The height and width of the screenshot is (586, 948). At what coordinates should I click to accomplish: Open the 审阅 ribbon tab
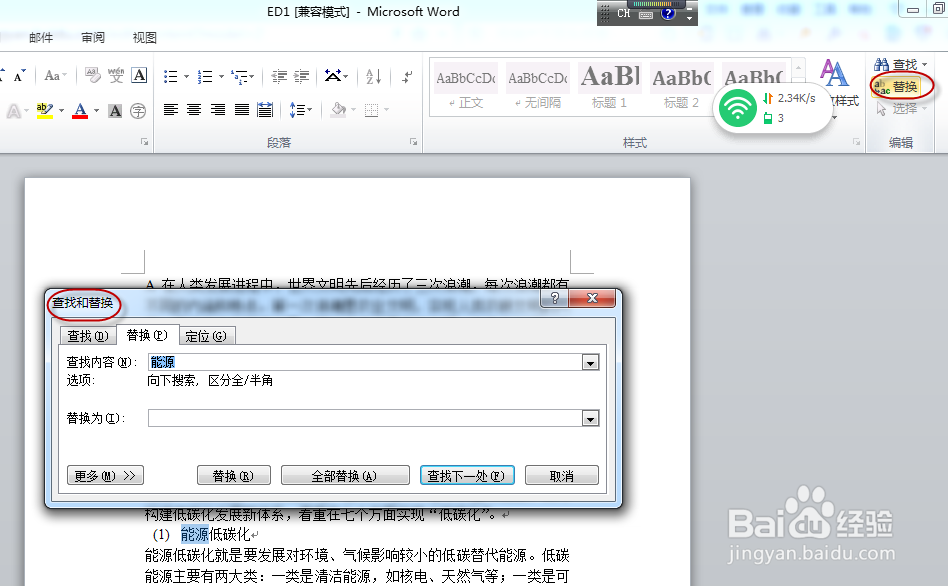[93, 37]
